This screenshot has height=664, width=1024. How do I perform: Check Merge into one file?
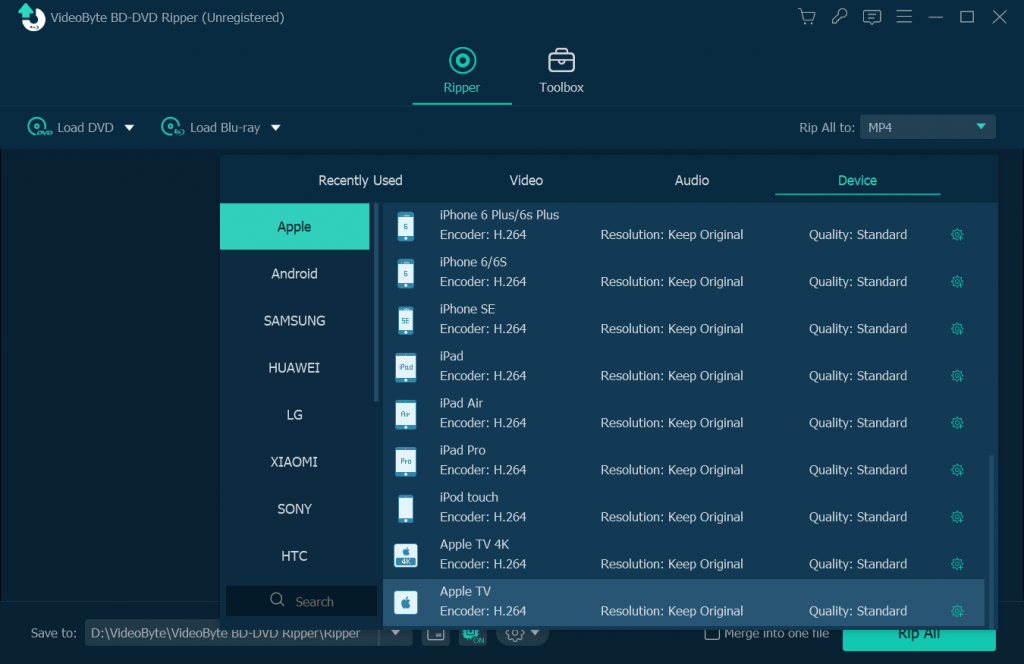[712, 633]
